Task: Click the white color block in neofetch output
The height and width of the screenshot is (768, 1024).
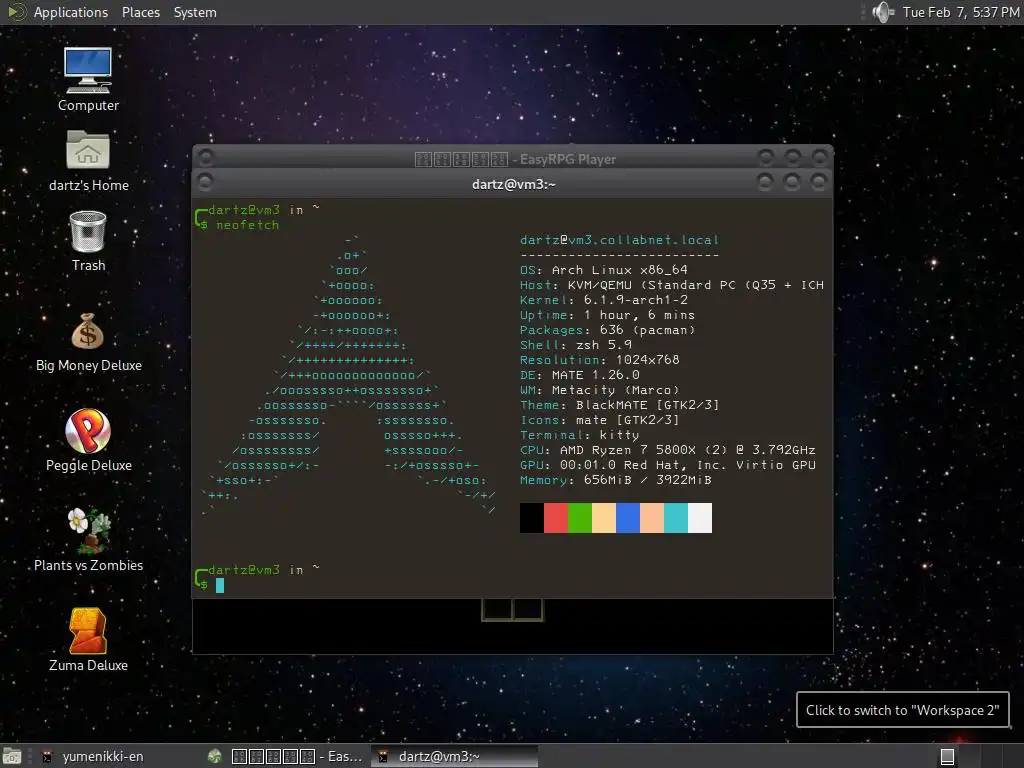Action: coord(700,518)
